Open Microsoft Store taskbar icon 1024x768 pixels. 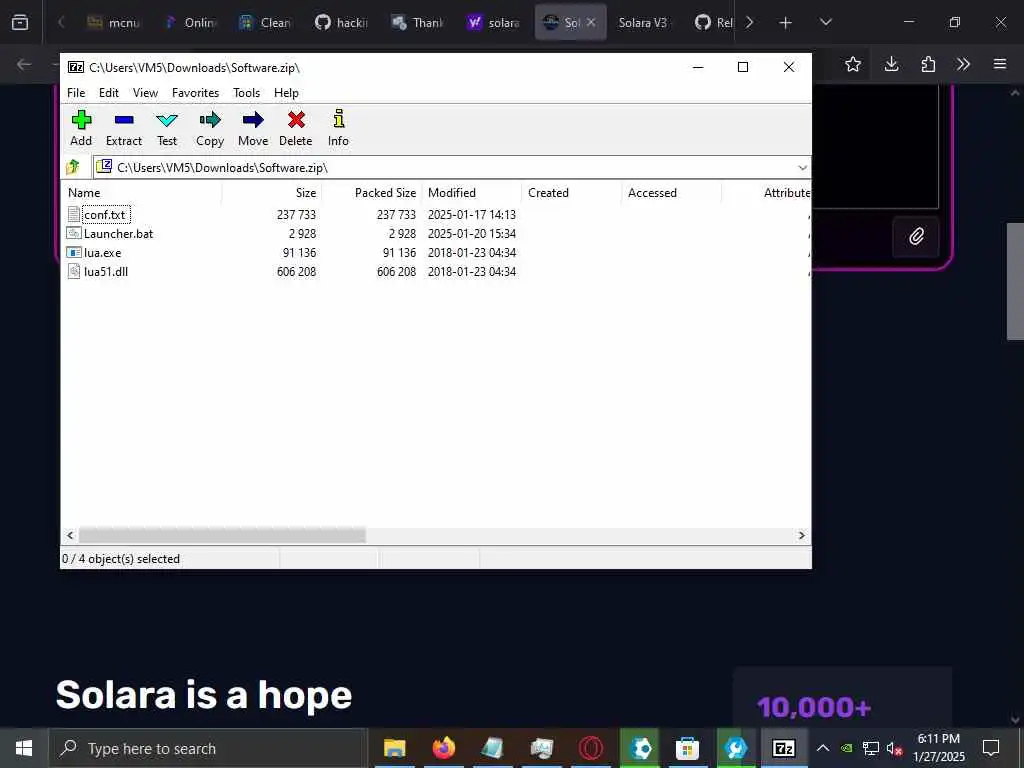pos(687,748)
